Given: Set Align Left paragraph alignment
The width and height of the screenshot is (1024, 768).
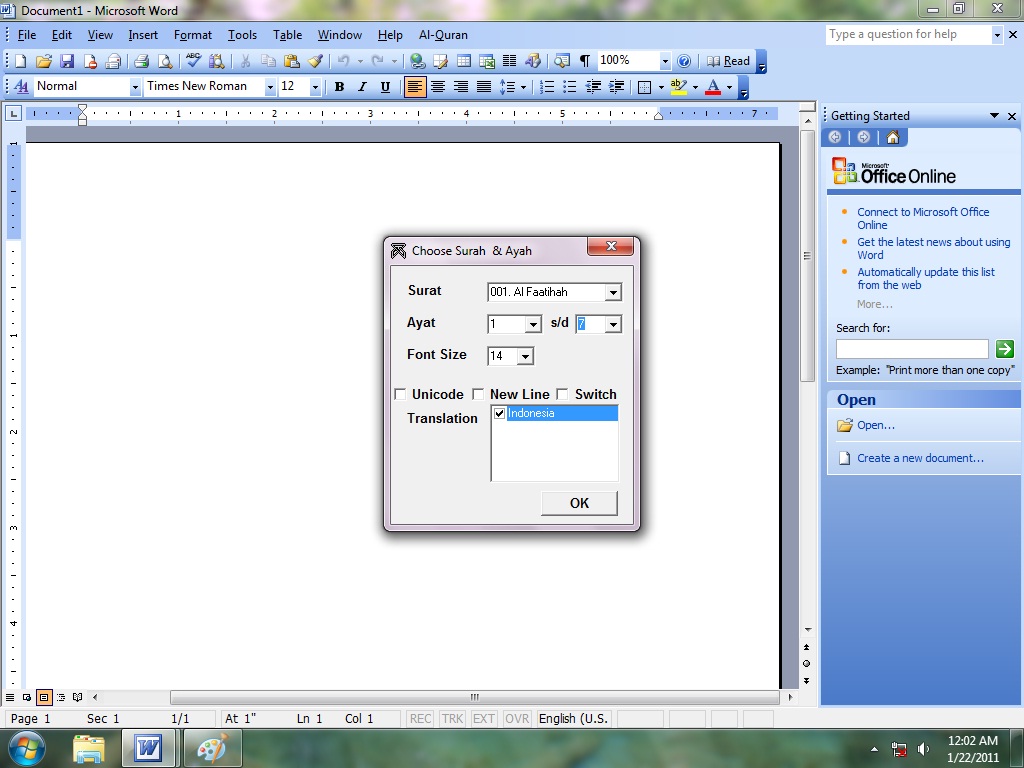Looking at the screenshot, I should coord(415,87).
